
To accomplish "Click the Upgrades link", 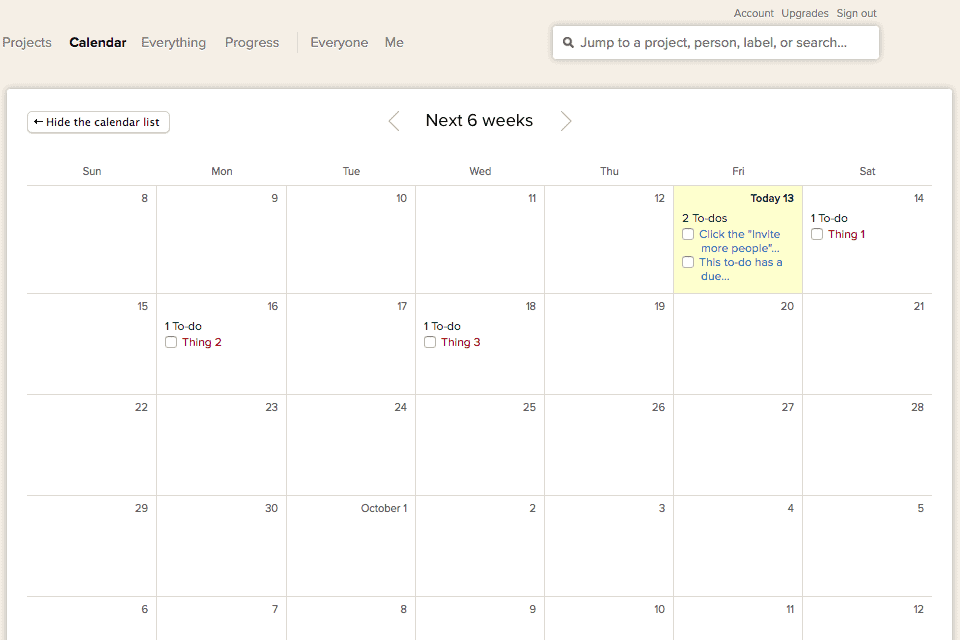I will [804, 13].
